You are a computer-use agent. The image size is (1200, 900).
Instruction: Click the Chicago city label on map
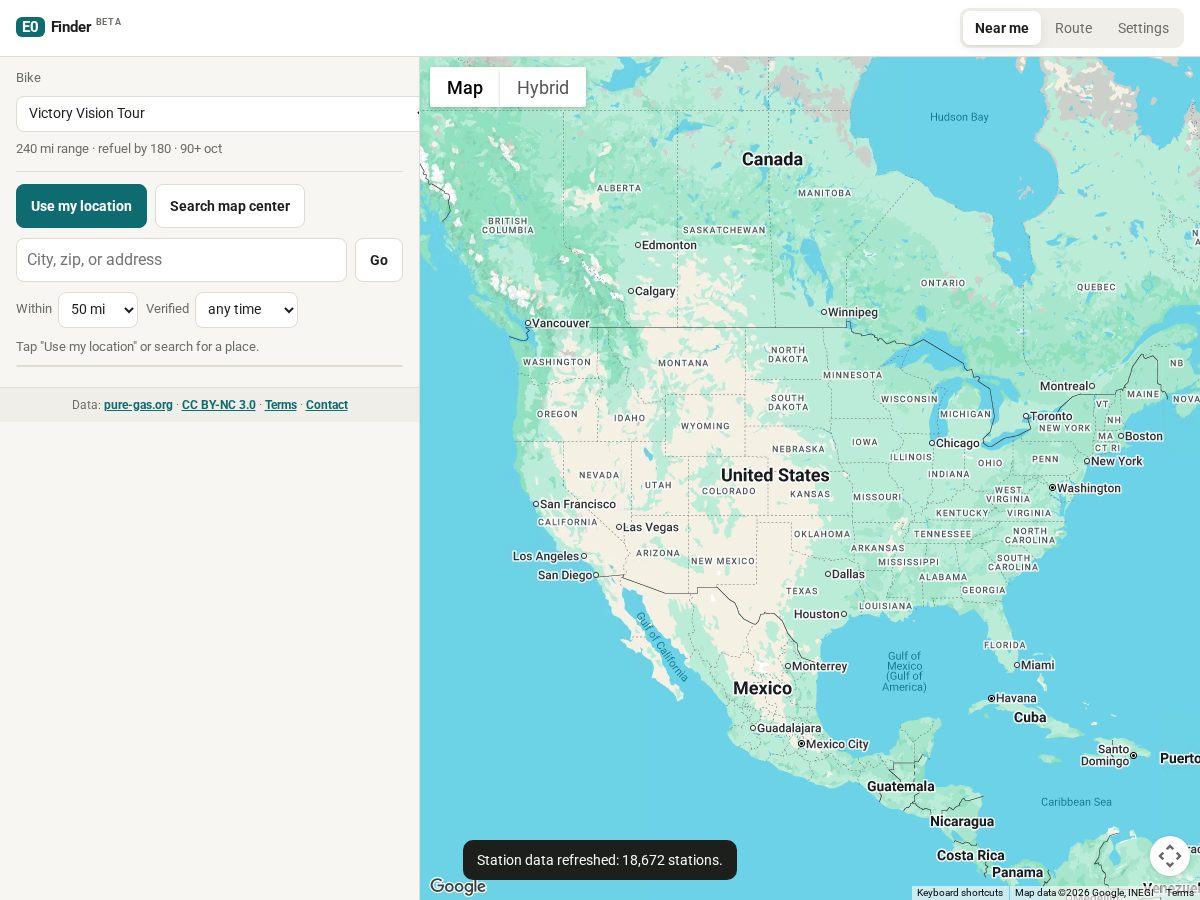(x=957, y=443)
